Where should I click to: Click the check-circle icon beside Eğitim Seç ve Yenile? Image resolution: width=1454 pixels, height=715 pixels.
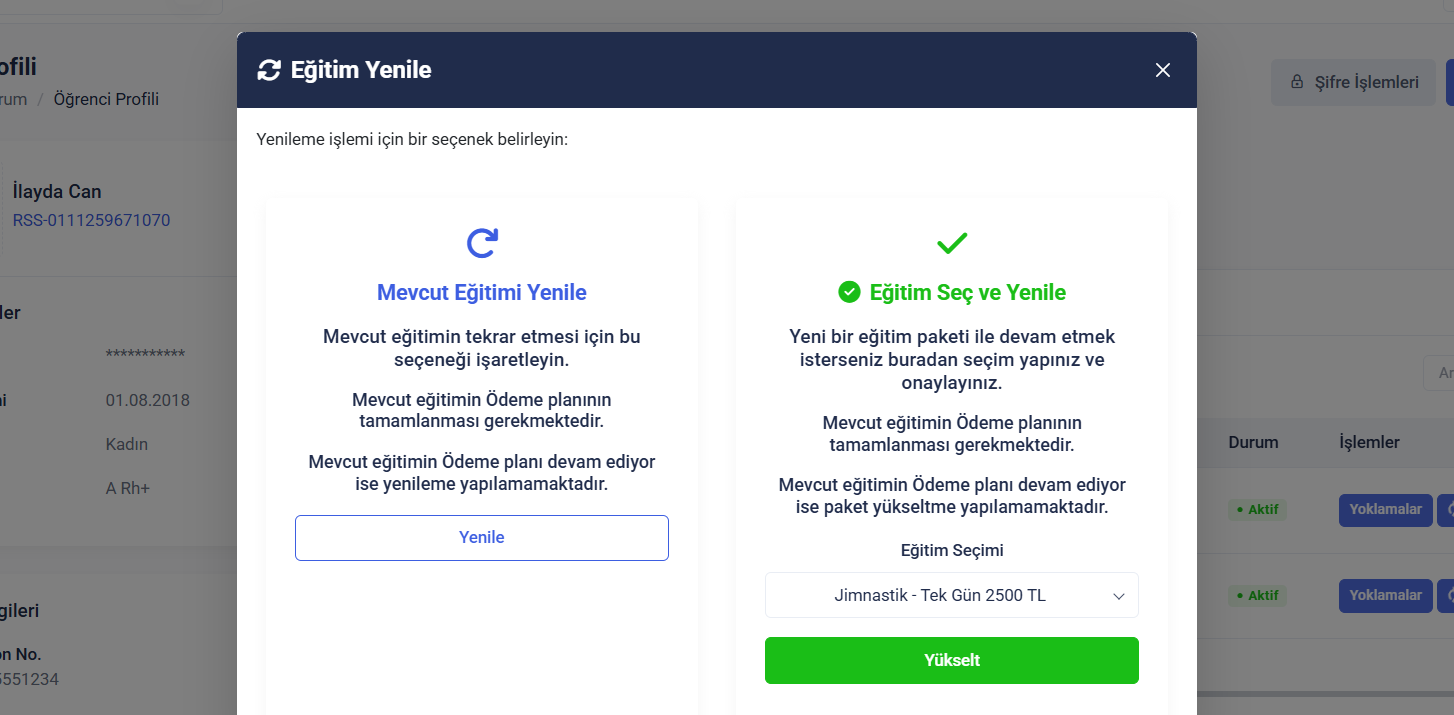tap(849, 292)
